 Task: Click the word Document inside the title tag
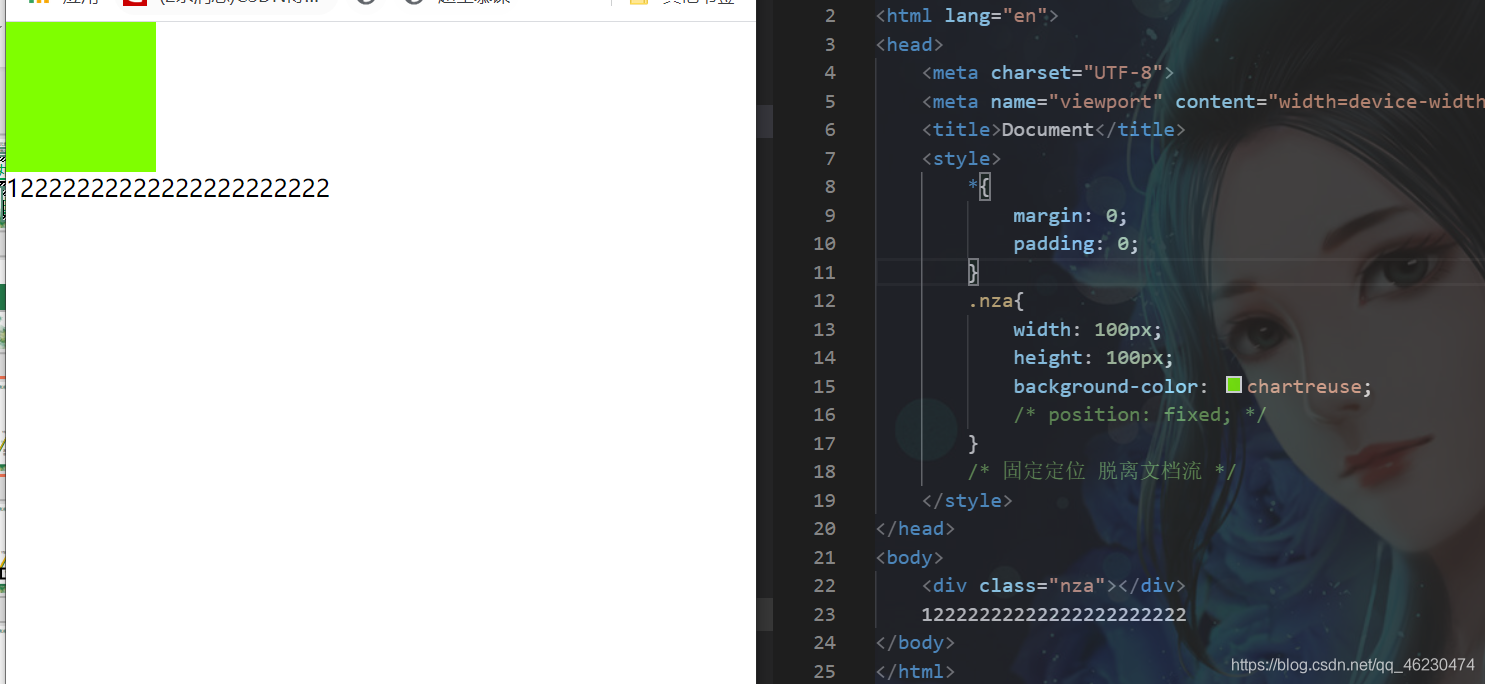(1047, 129)
